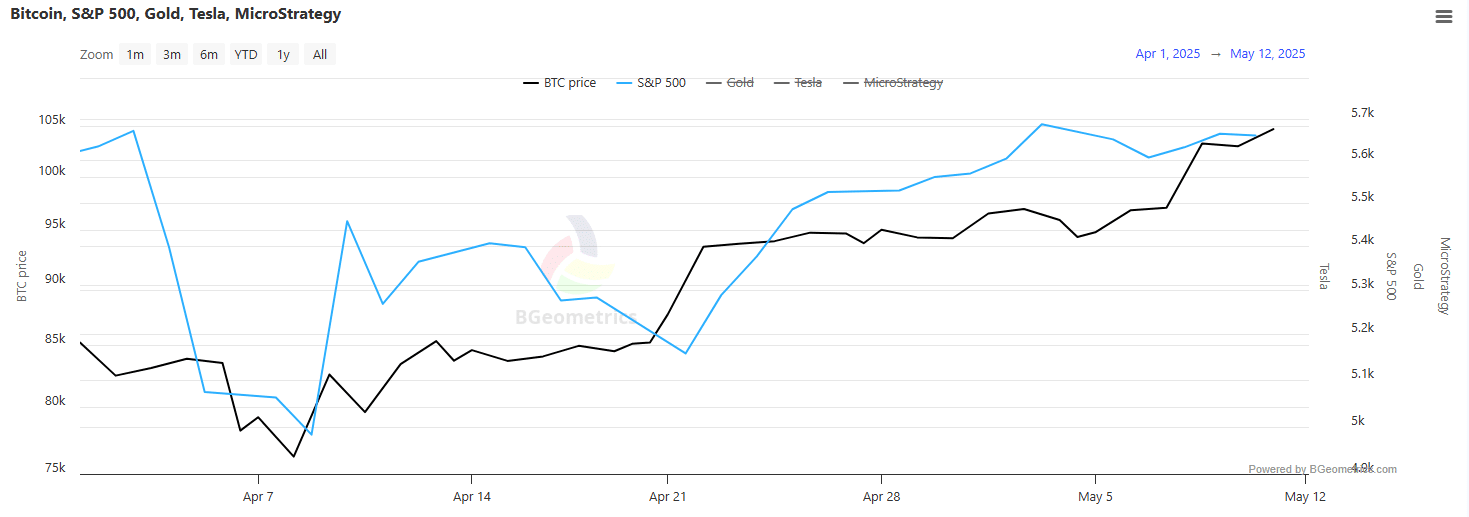Edit the May 12, 2025 end date
1469x517 pixels.
[1267, 54]
